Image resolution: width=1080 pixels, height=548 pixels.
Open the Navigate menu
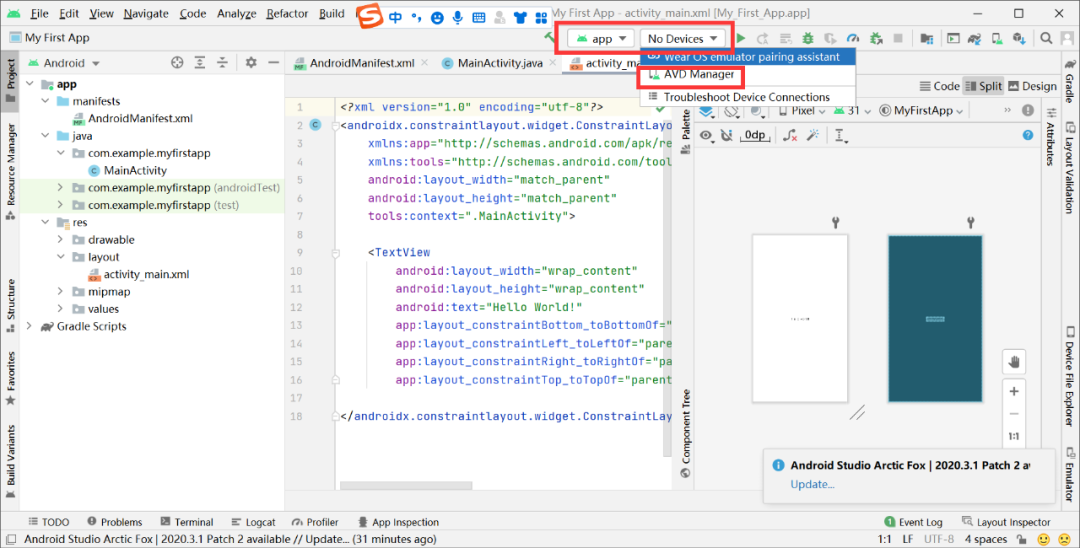[x=147, y=13]
